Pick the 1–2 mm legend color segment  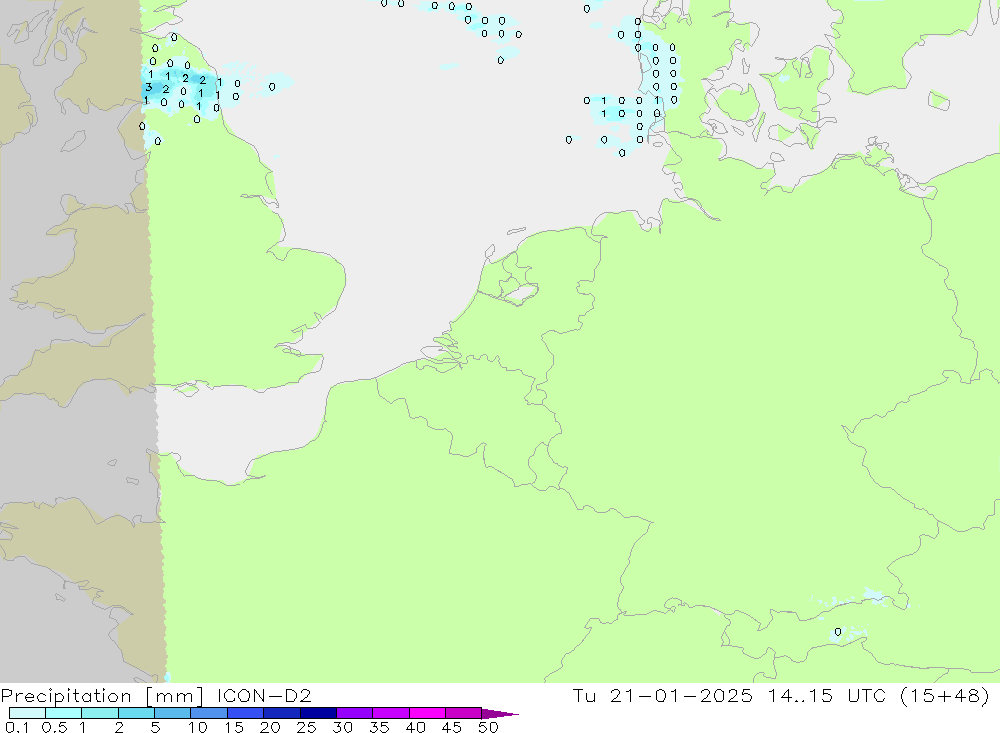coord(99,713)
